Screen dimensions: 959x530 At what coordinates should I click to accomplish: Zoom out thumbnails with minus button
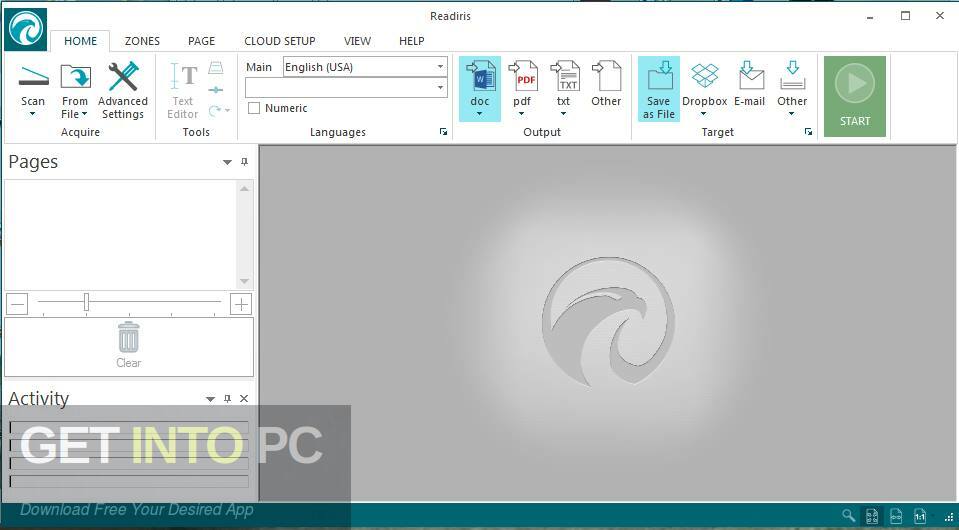17,304
